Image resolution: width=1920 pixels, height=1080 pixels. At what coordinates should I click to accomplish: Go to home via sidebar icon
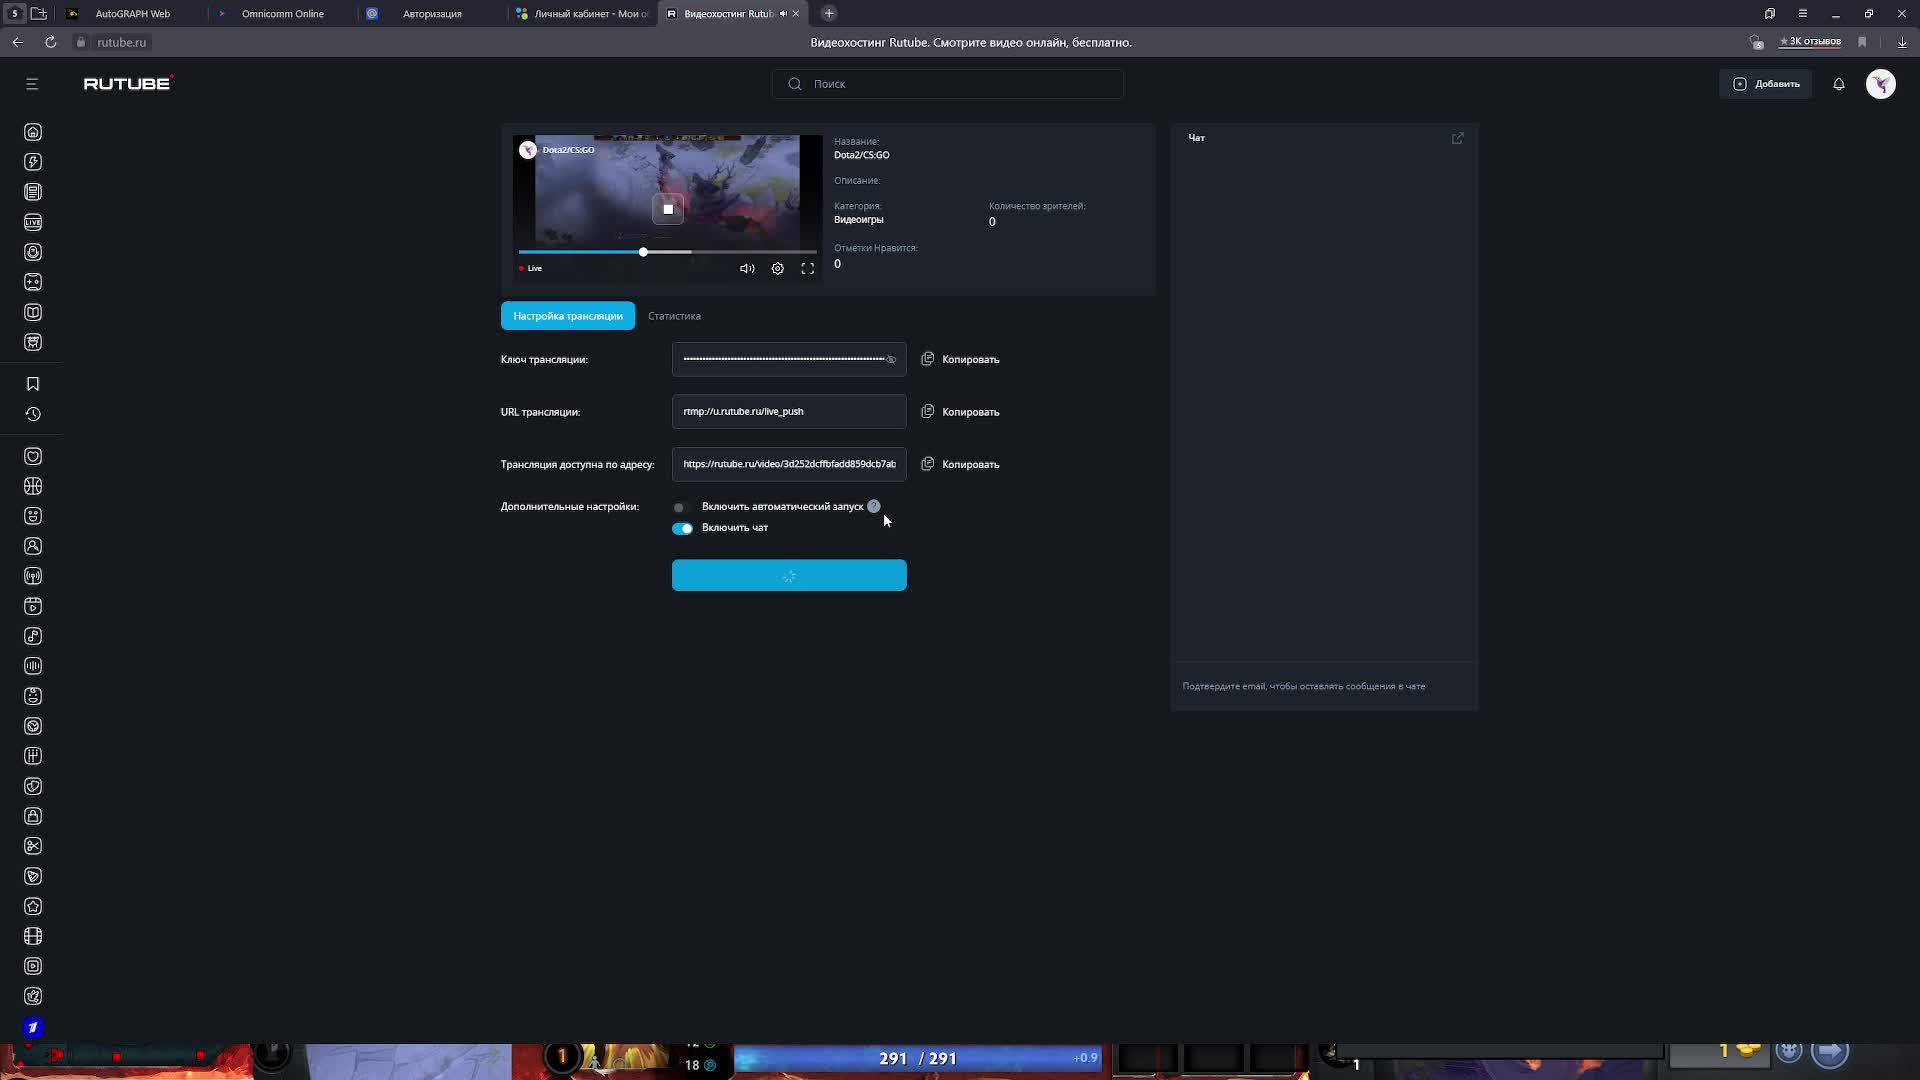33,132
